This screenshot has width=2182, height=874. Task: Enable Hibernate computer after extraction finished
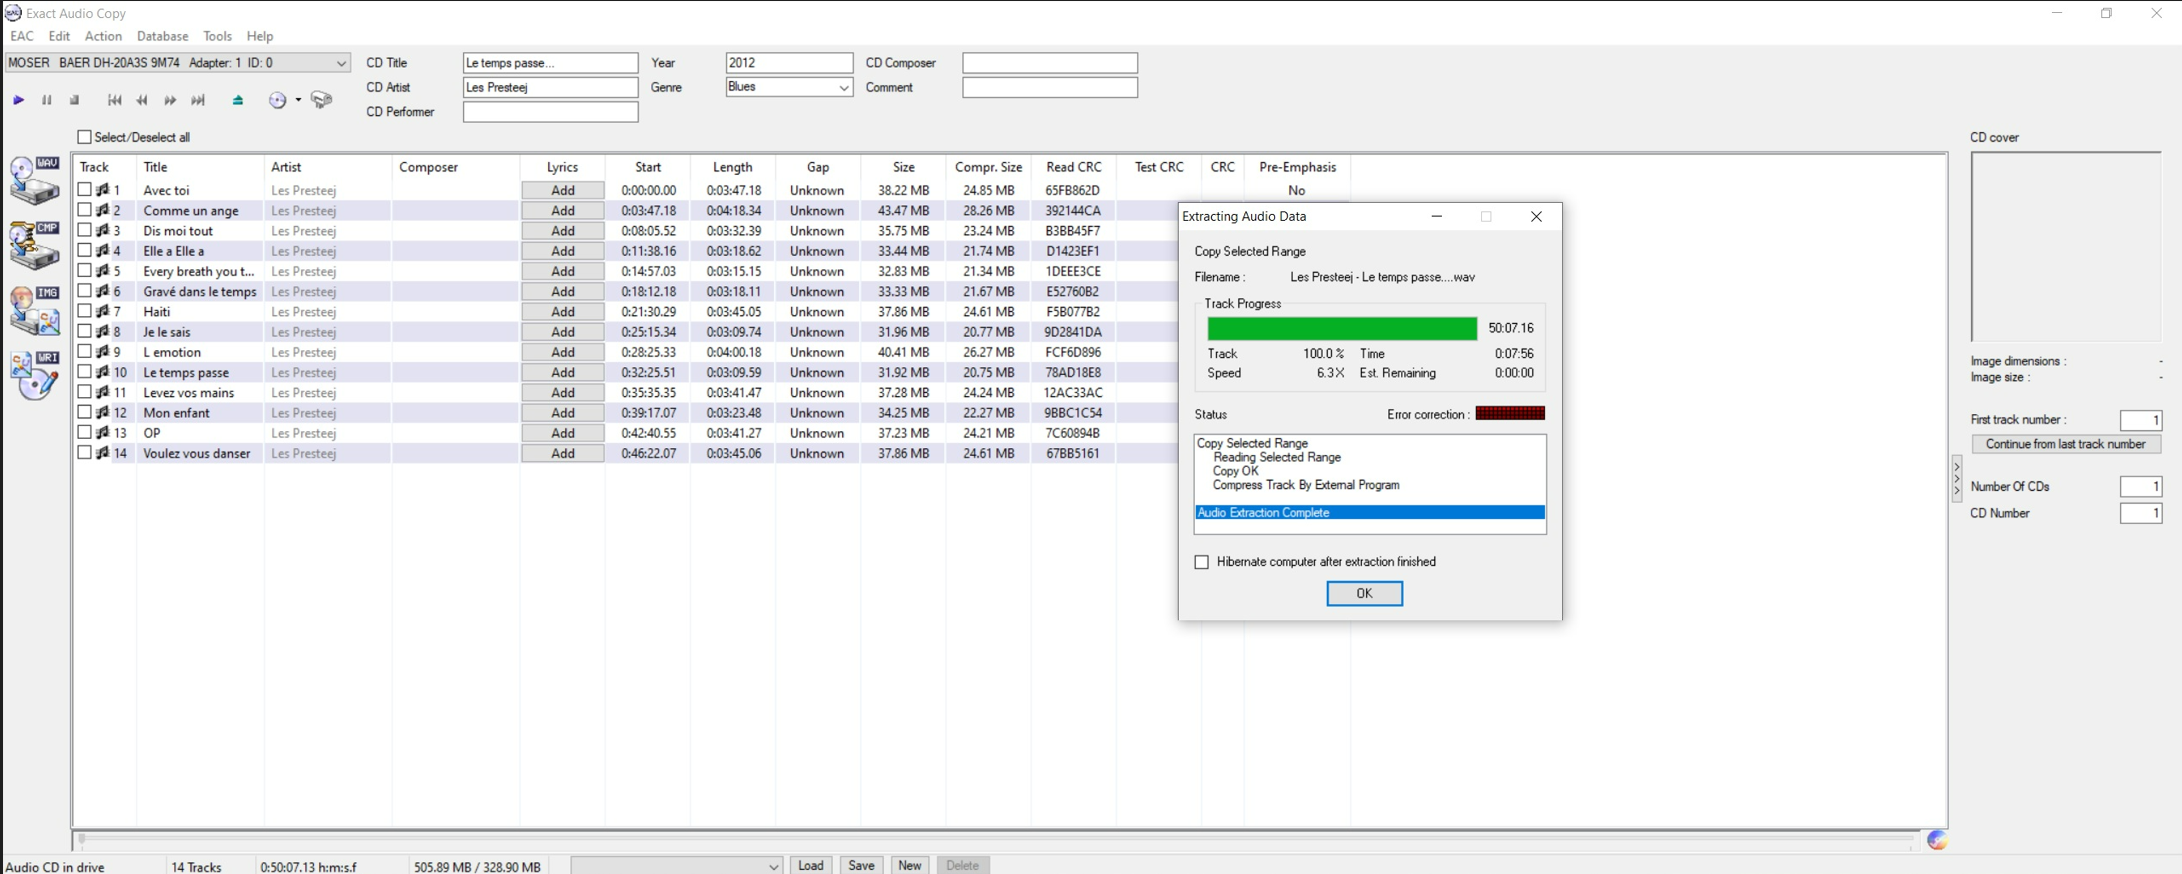point(1202,562)
